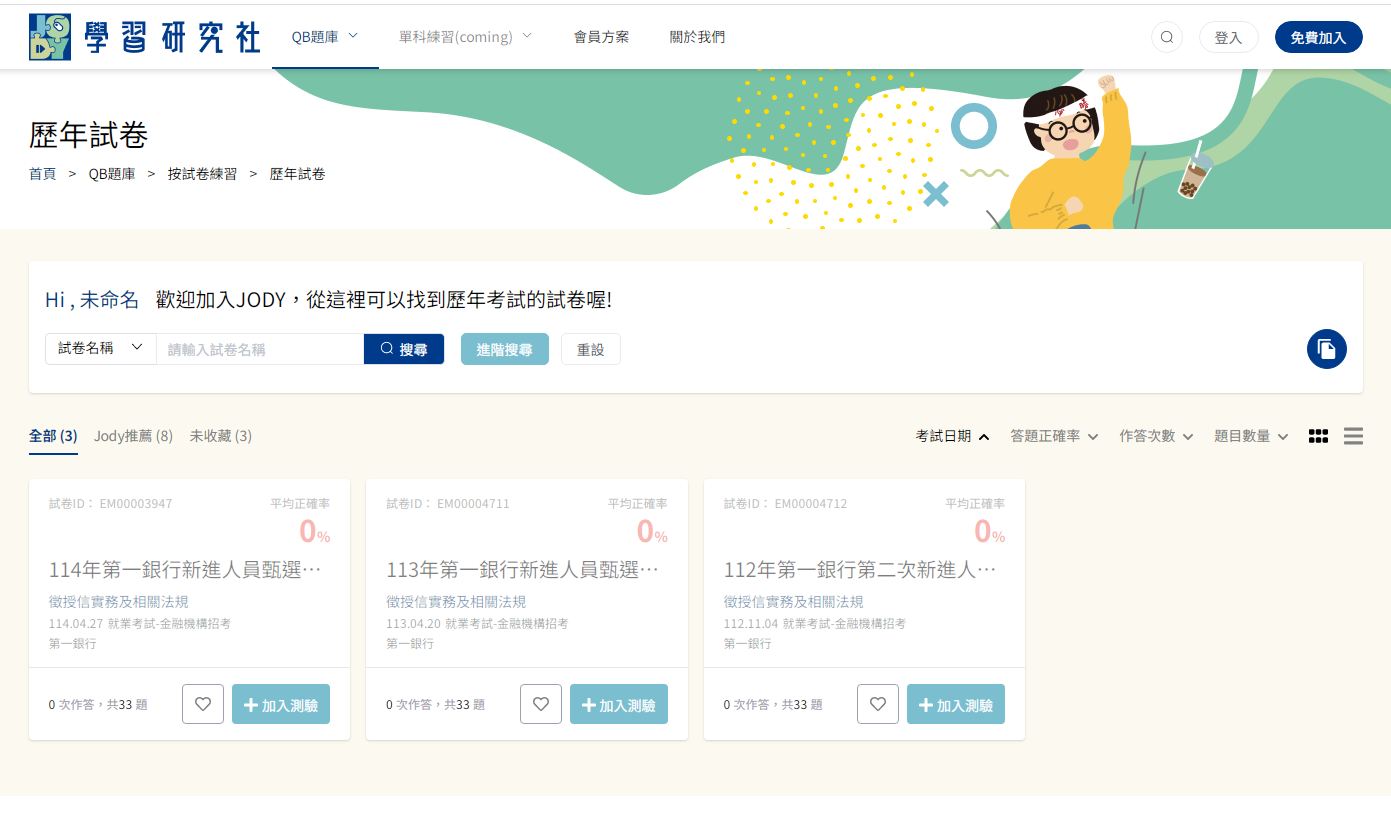Sort by 答題正確率

point(1054,436)
